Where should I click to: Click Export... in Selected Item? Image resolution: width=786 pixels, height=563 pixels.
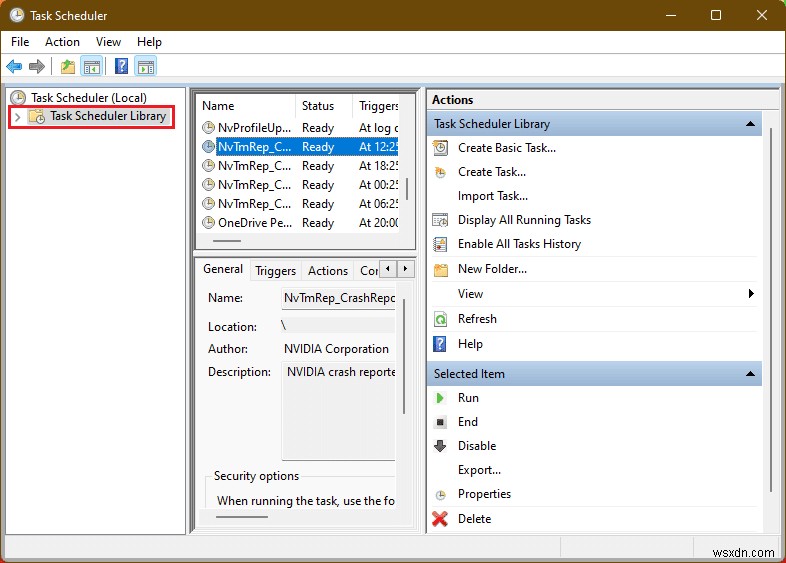(x=479, y=470)
